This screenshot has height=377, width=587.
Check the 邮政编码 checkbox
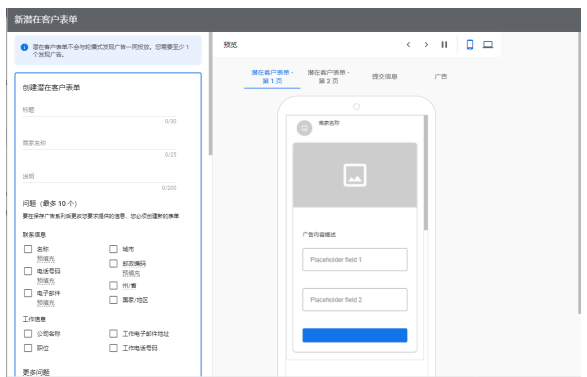113,263
